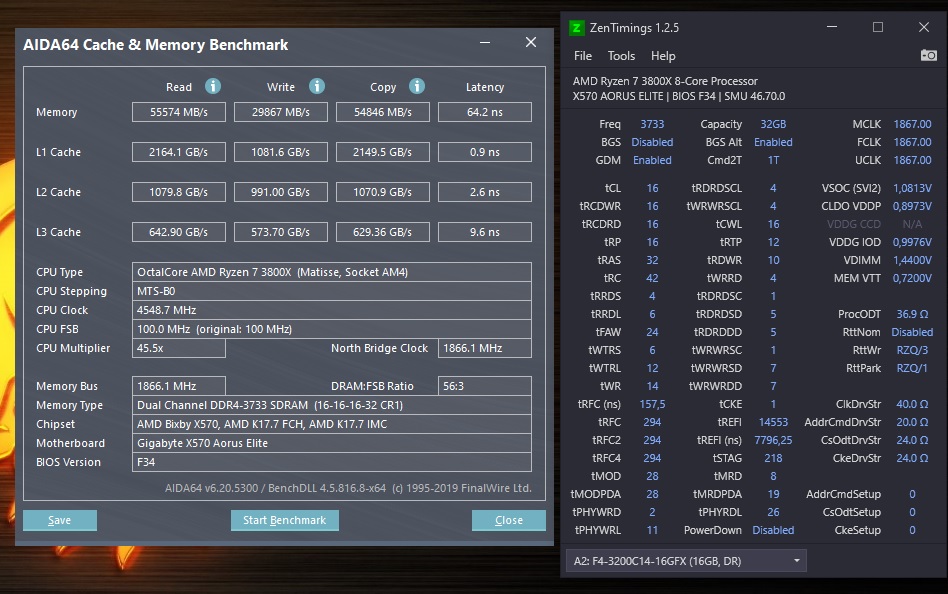
Task: Click the L1 Cache Read value 2164.1 GB/s
Action: click(x=179, y=152)
